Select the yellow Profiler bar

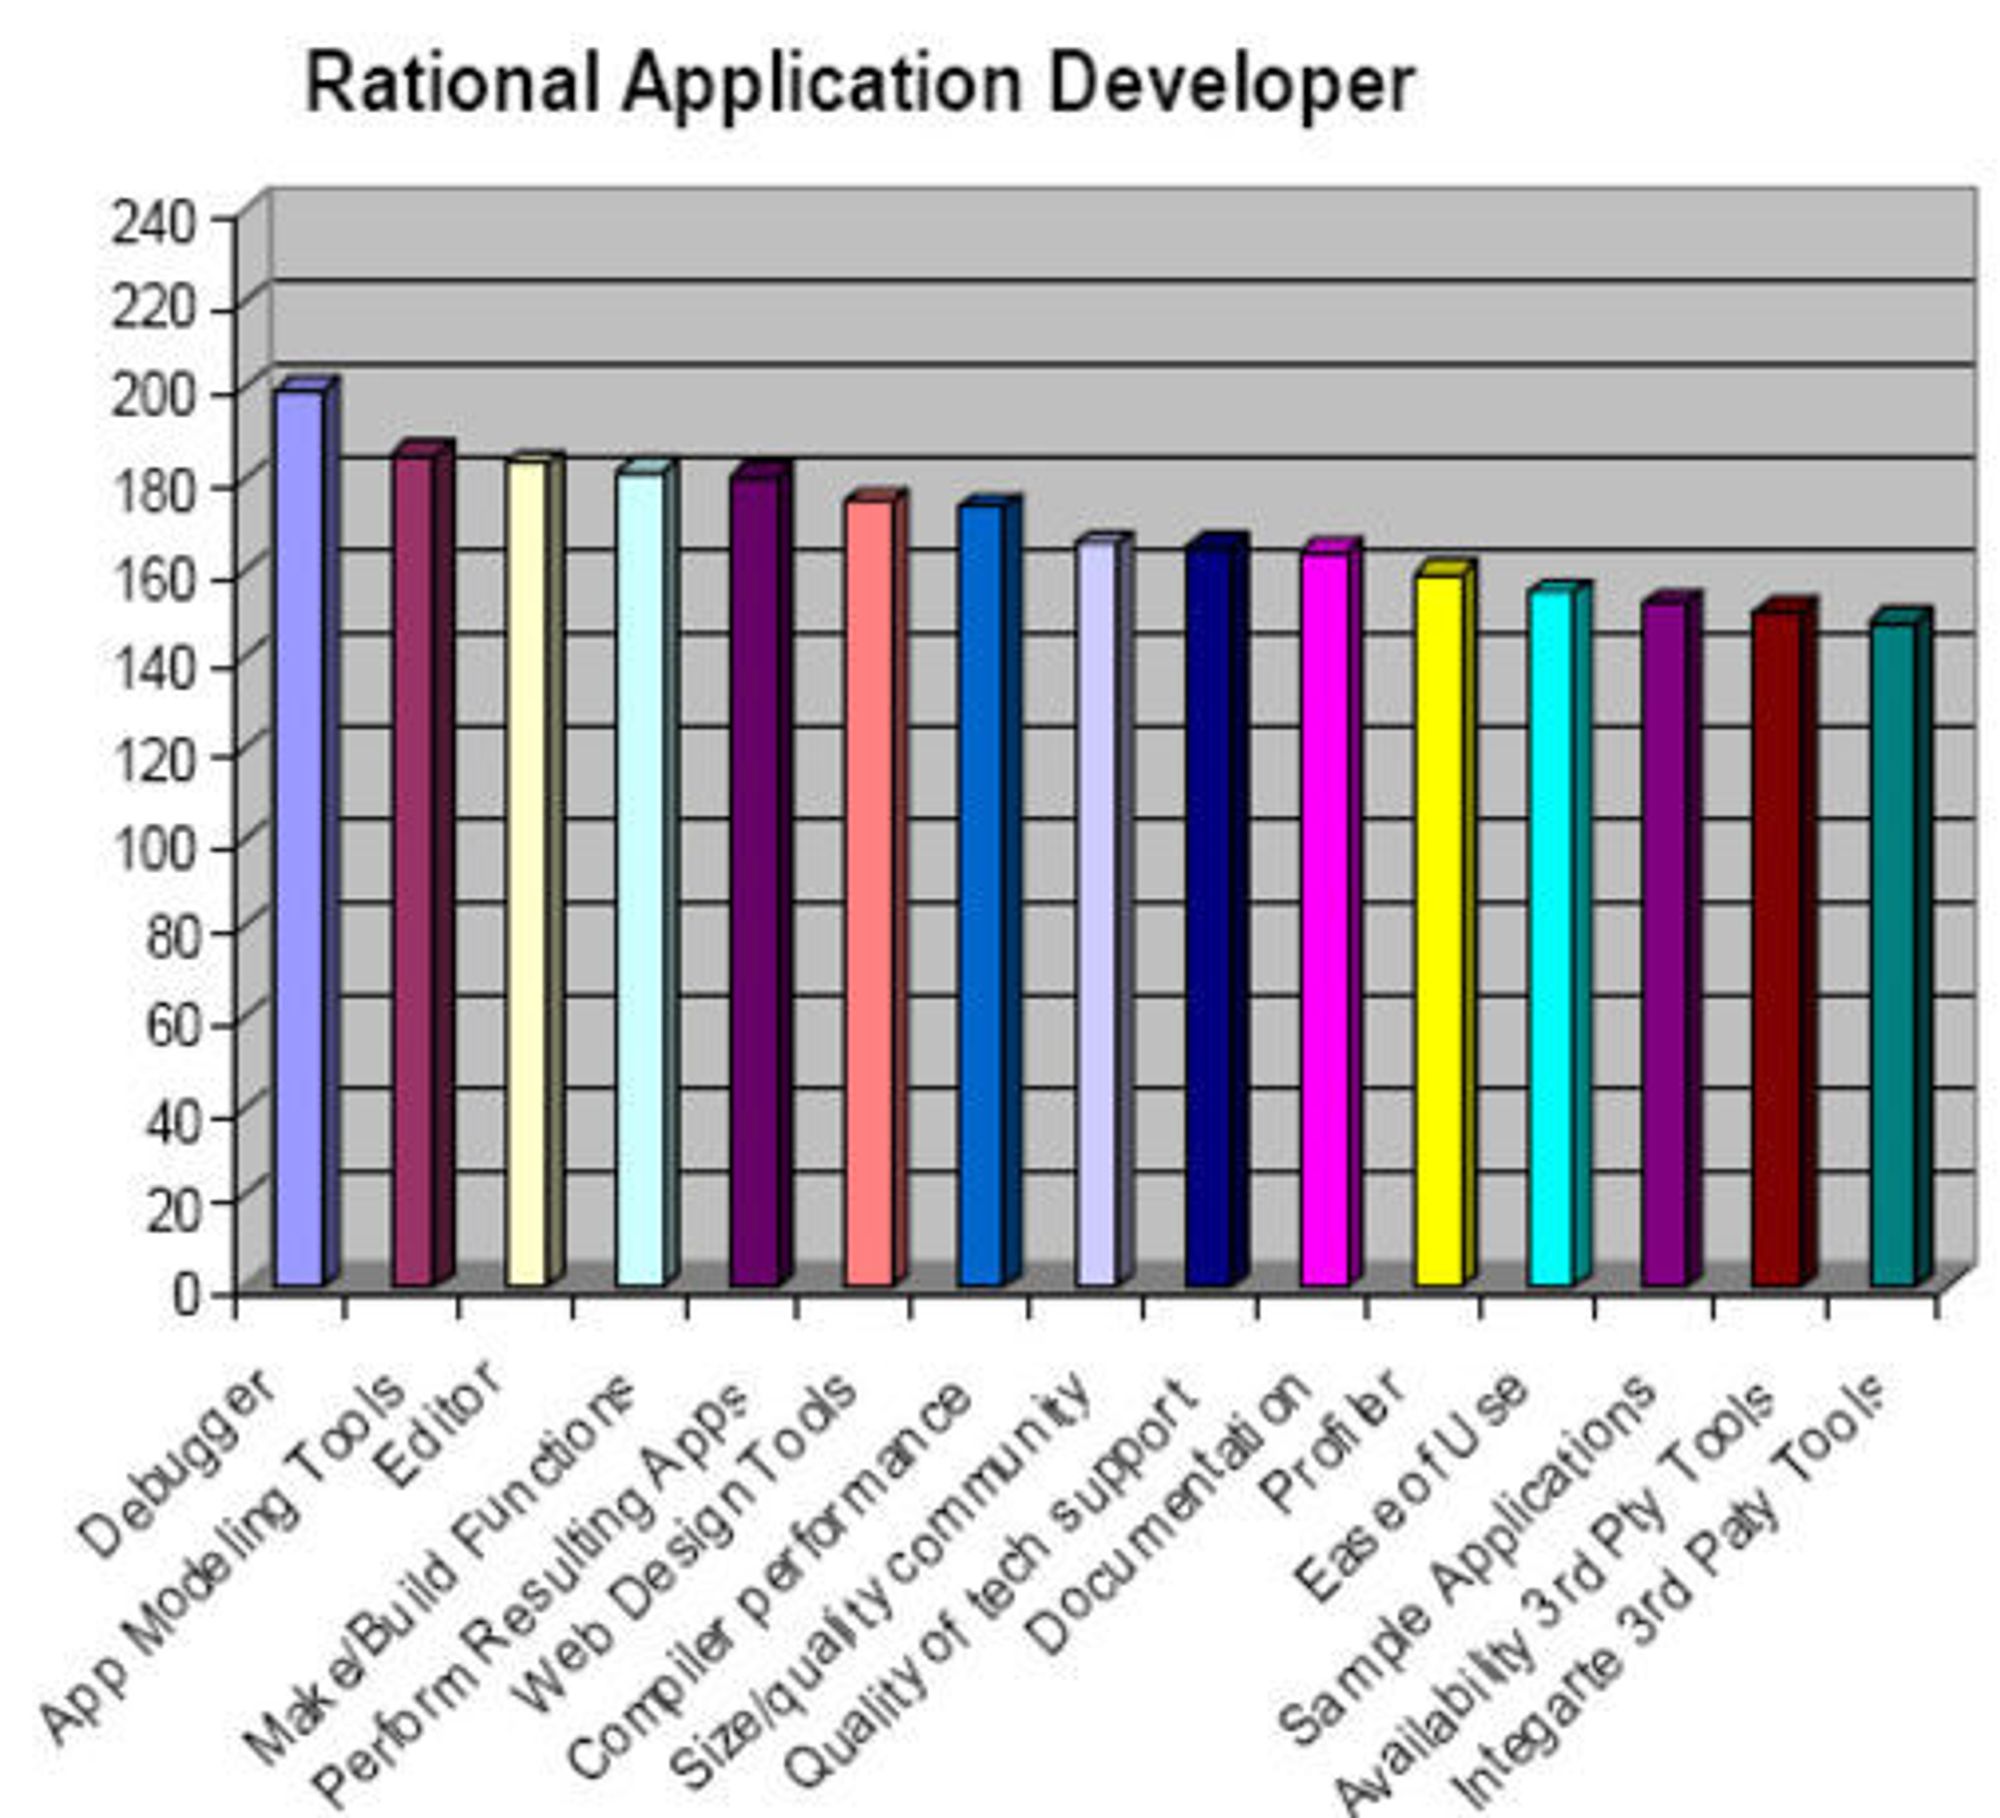(1445, 923)
